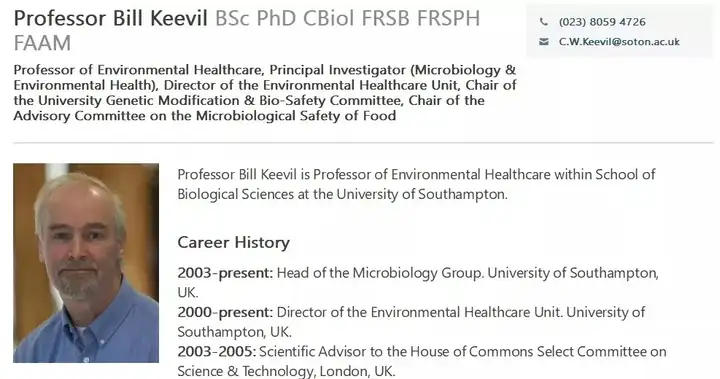This screenshot has width=720, height=379.
Task: Click the Science & Technology, London, UK line
Action: tap(286, 371)
